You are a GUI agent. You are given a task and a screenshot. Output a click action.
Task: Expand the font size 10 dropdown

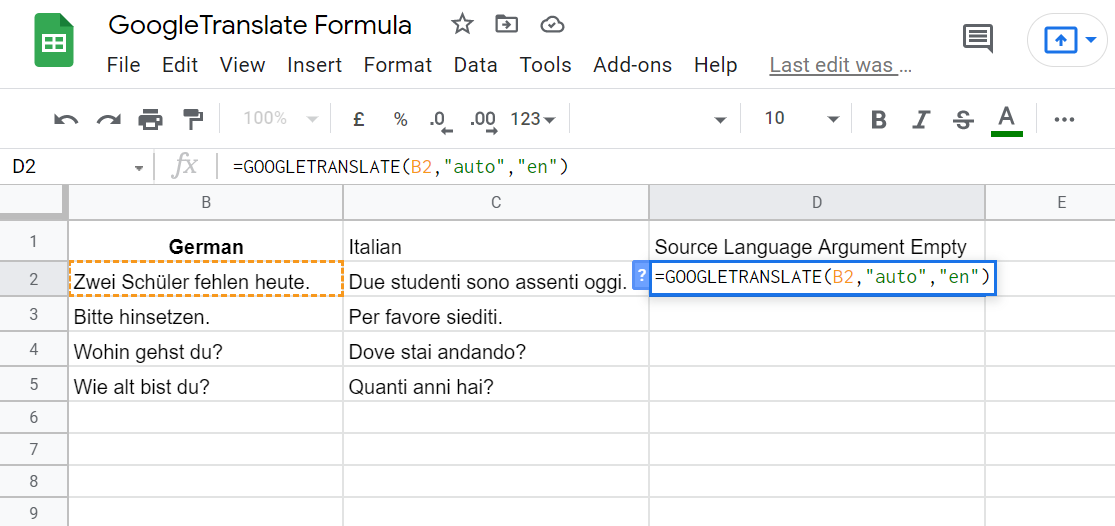[x=801, y=119]
